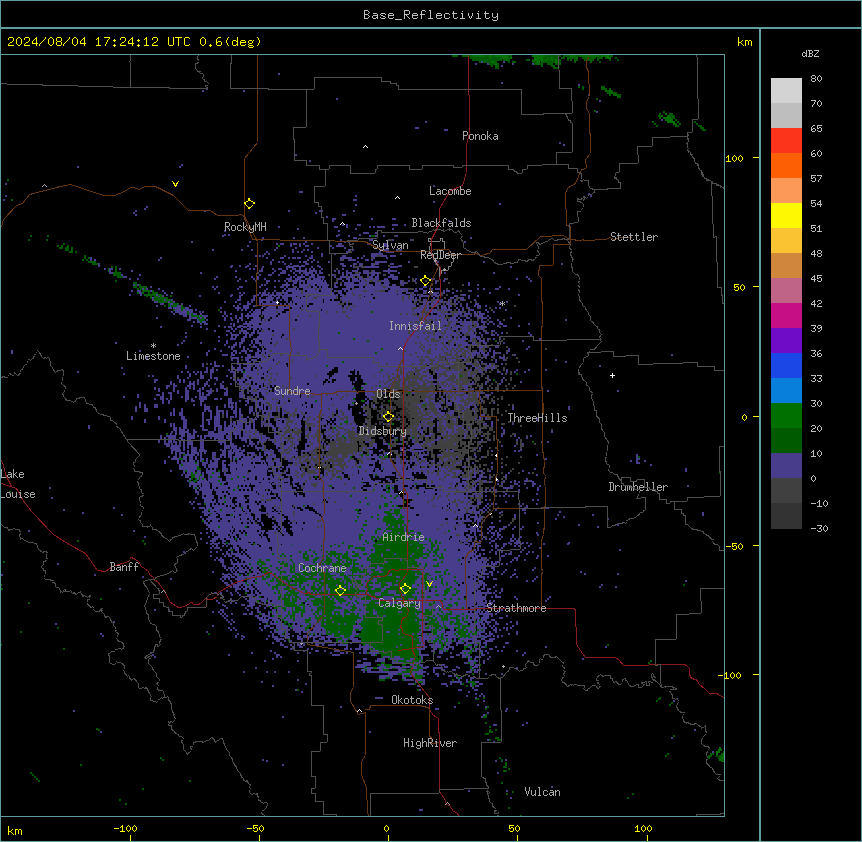
Task: Click the white plus marker west of Drumheller county
Action: 612,375
